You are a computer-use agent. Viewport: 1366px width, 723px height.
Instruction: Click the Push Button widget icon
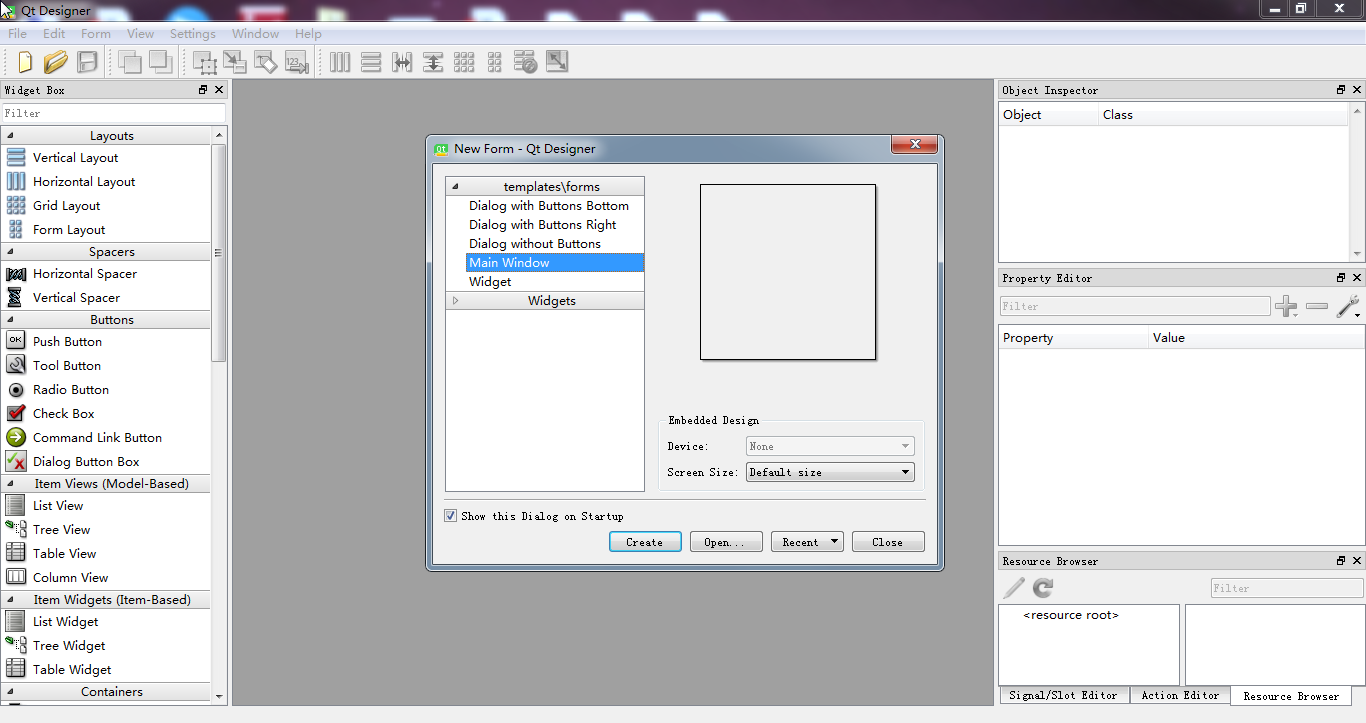click(16, 341)
